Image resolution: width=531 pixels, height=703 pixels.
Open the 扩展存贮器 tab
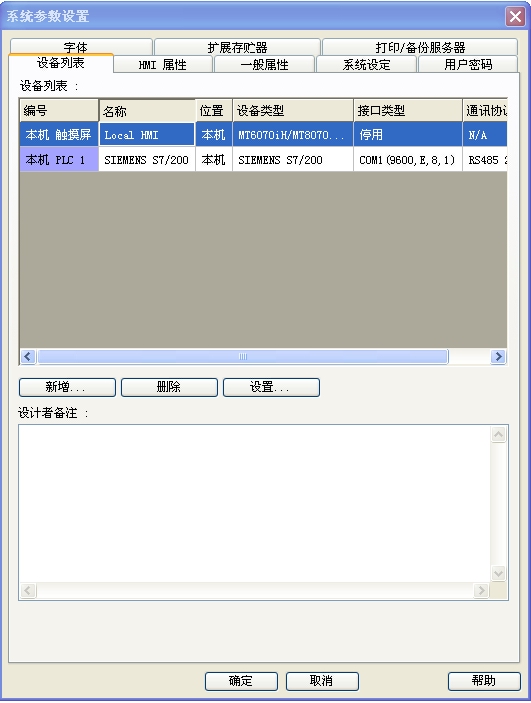click(237, 47)
